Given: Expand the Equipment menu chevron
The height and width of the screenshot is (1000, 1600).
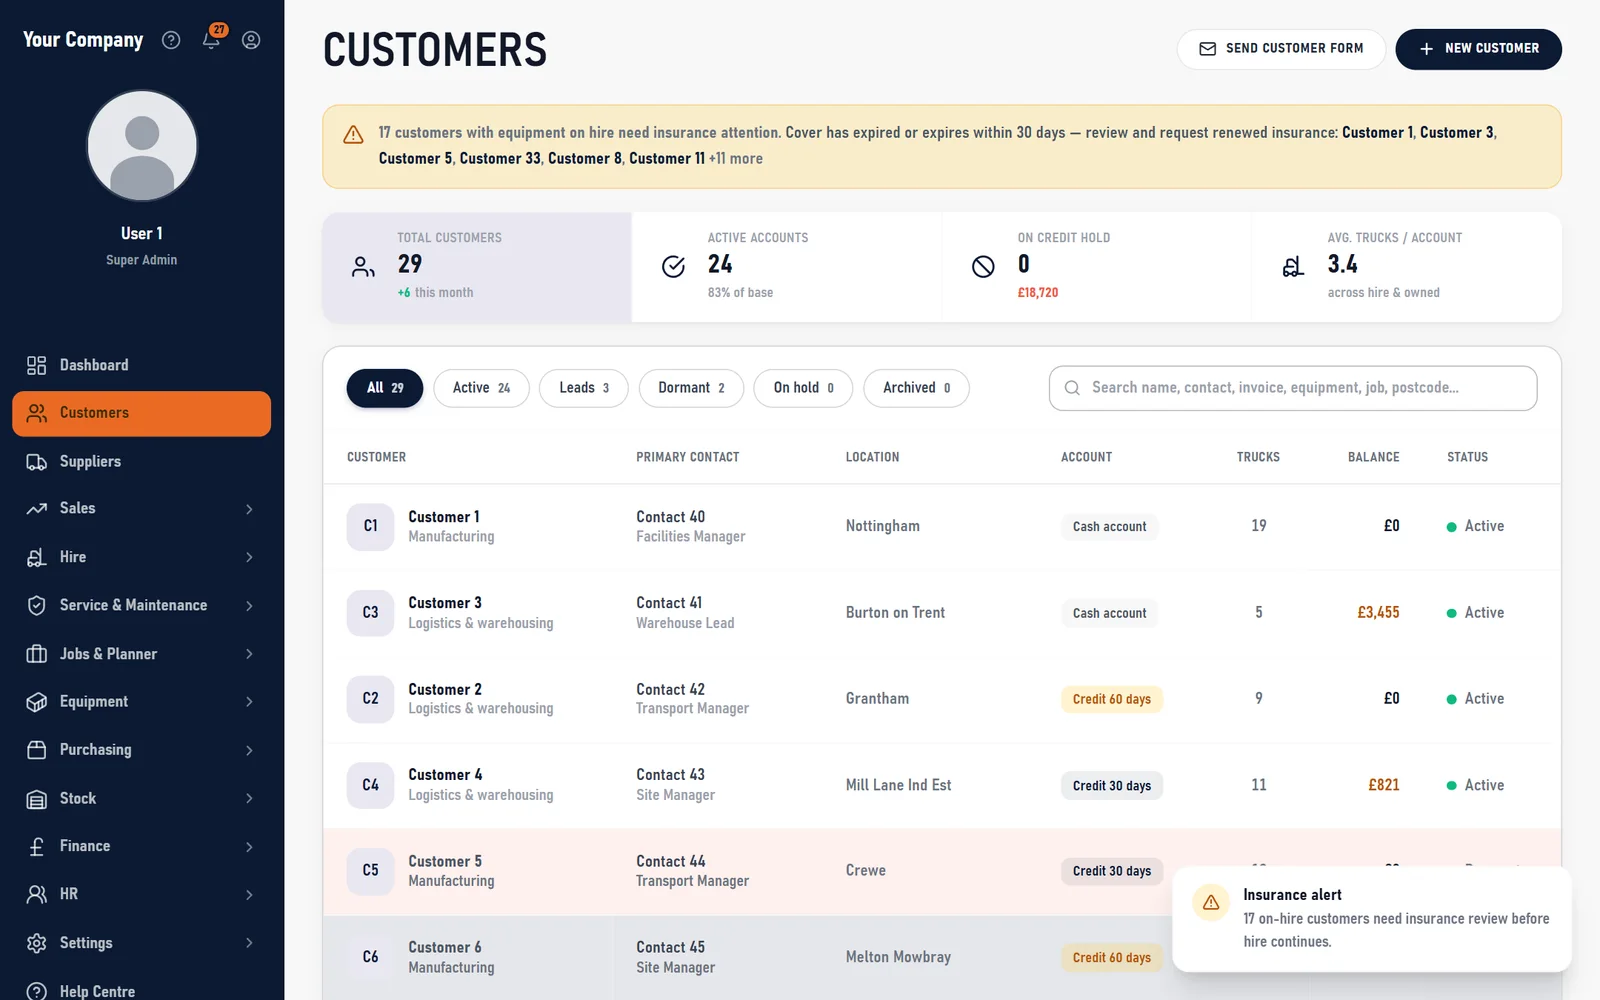Looking at the screenshot, I should (249, 702).
